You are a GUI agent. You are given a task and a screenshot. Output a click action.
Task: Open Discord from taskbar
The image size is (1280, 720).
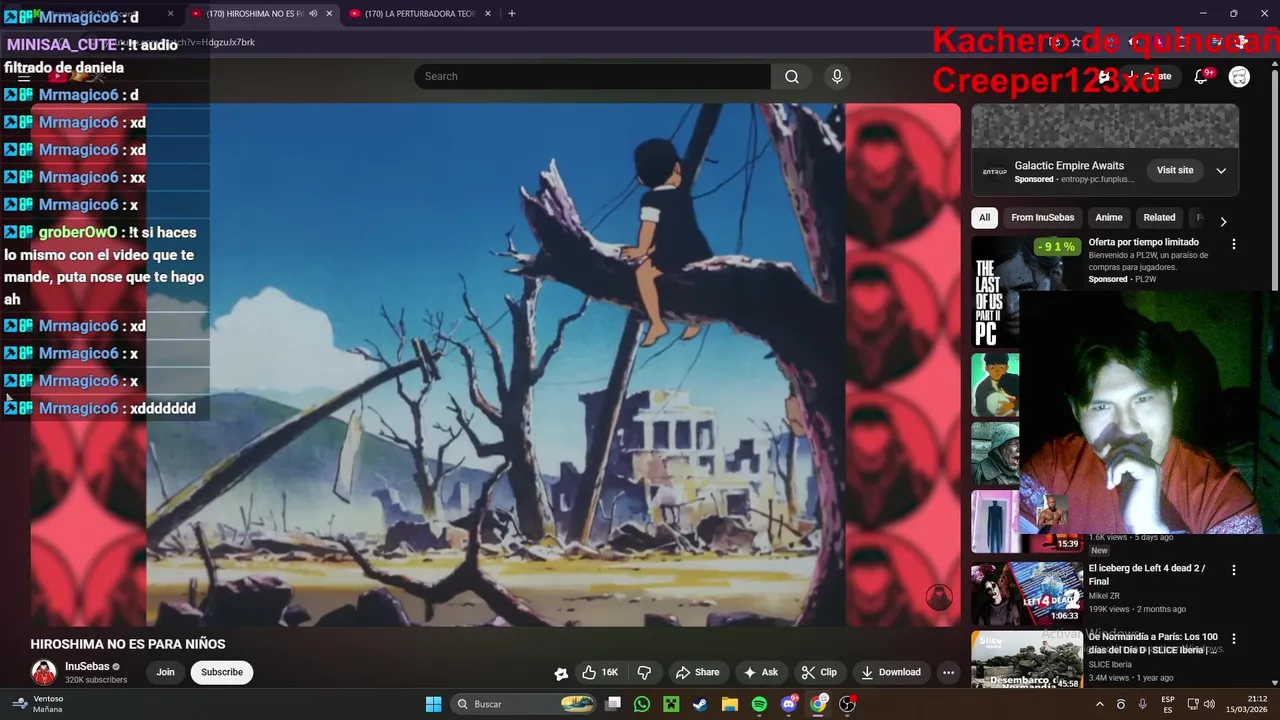pyautogui.click(x=788, y=704)
